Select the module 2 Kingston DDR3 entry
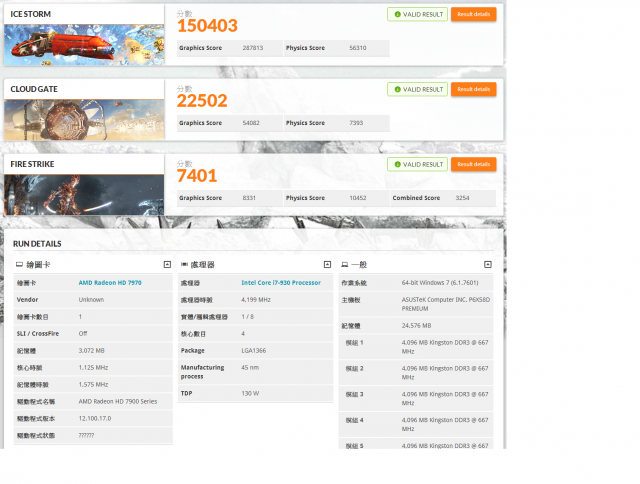 pyautogui.click(x=445, y=373)
